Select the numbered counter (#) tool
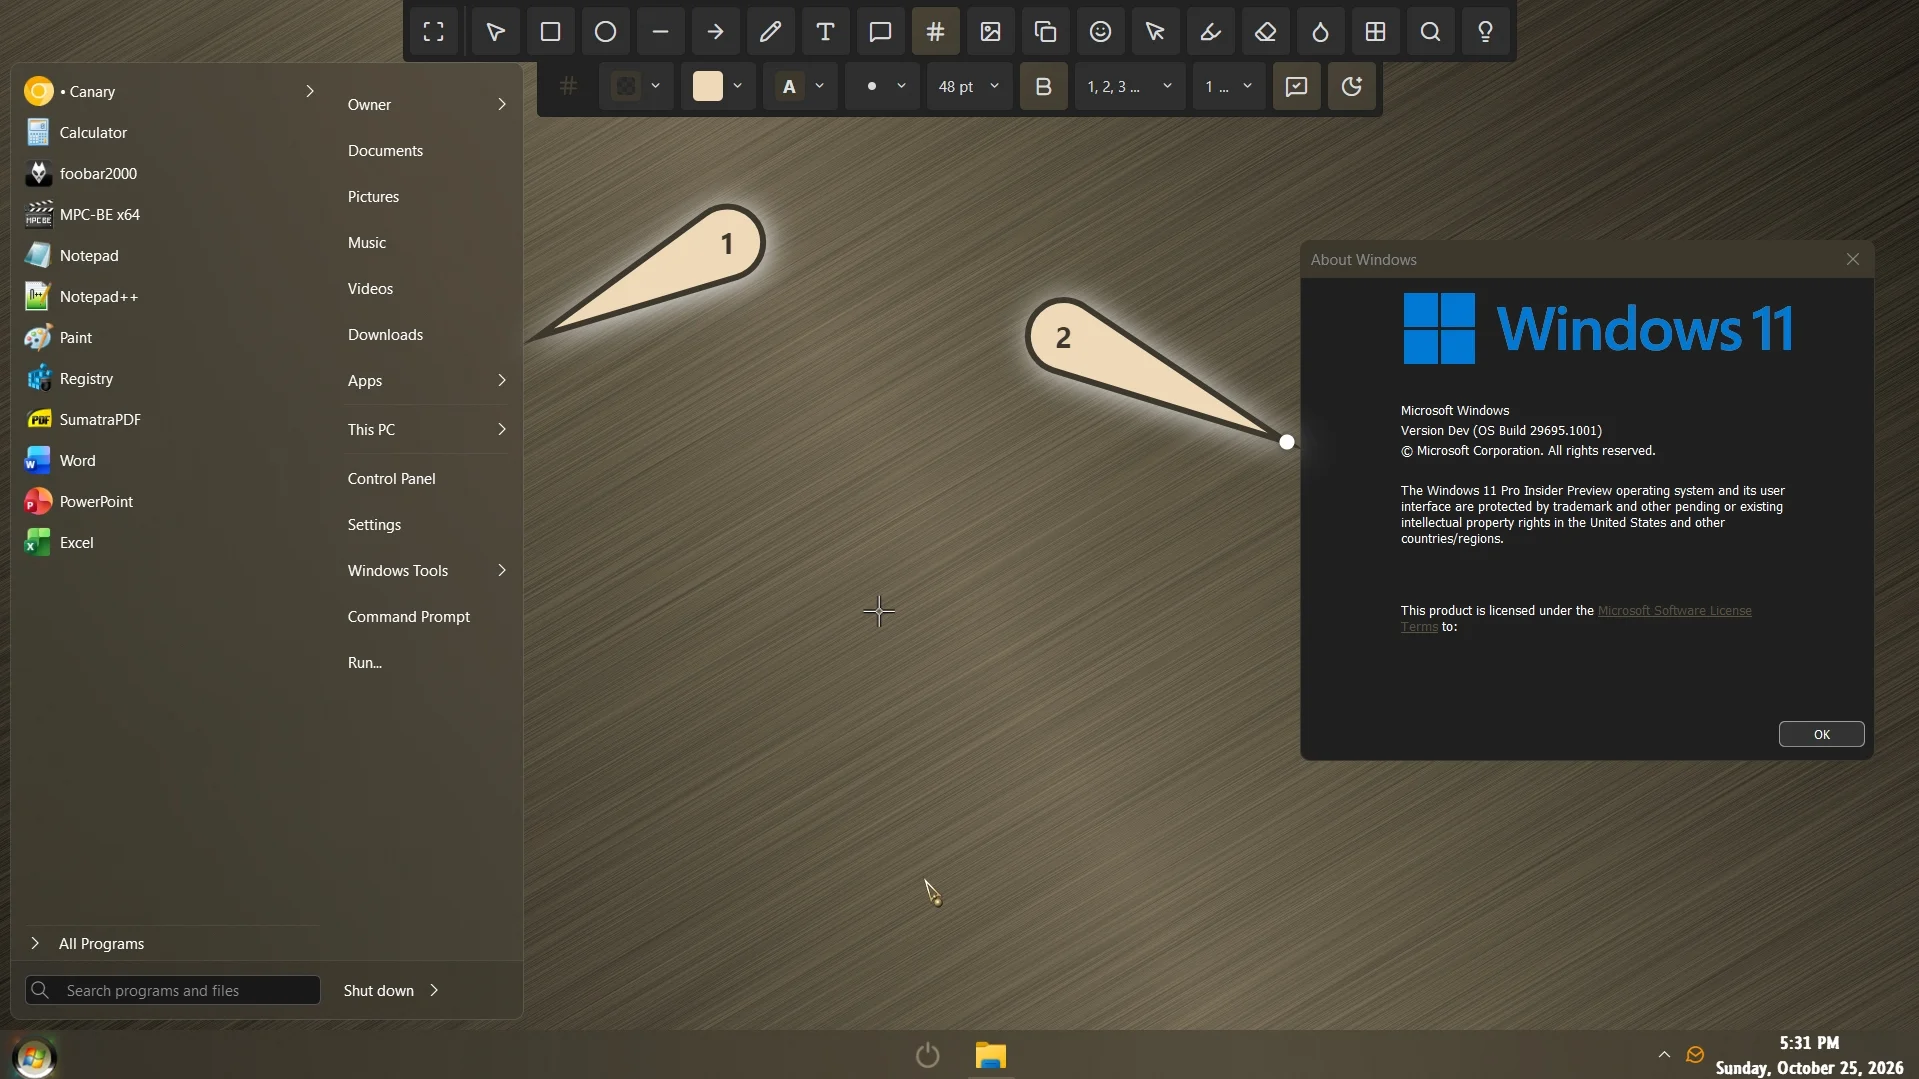1919x1079 pixels. 935,32
